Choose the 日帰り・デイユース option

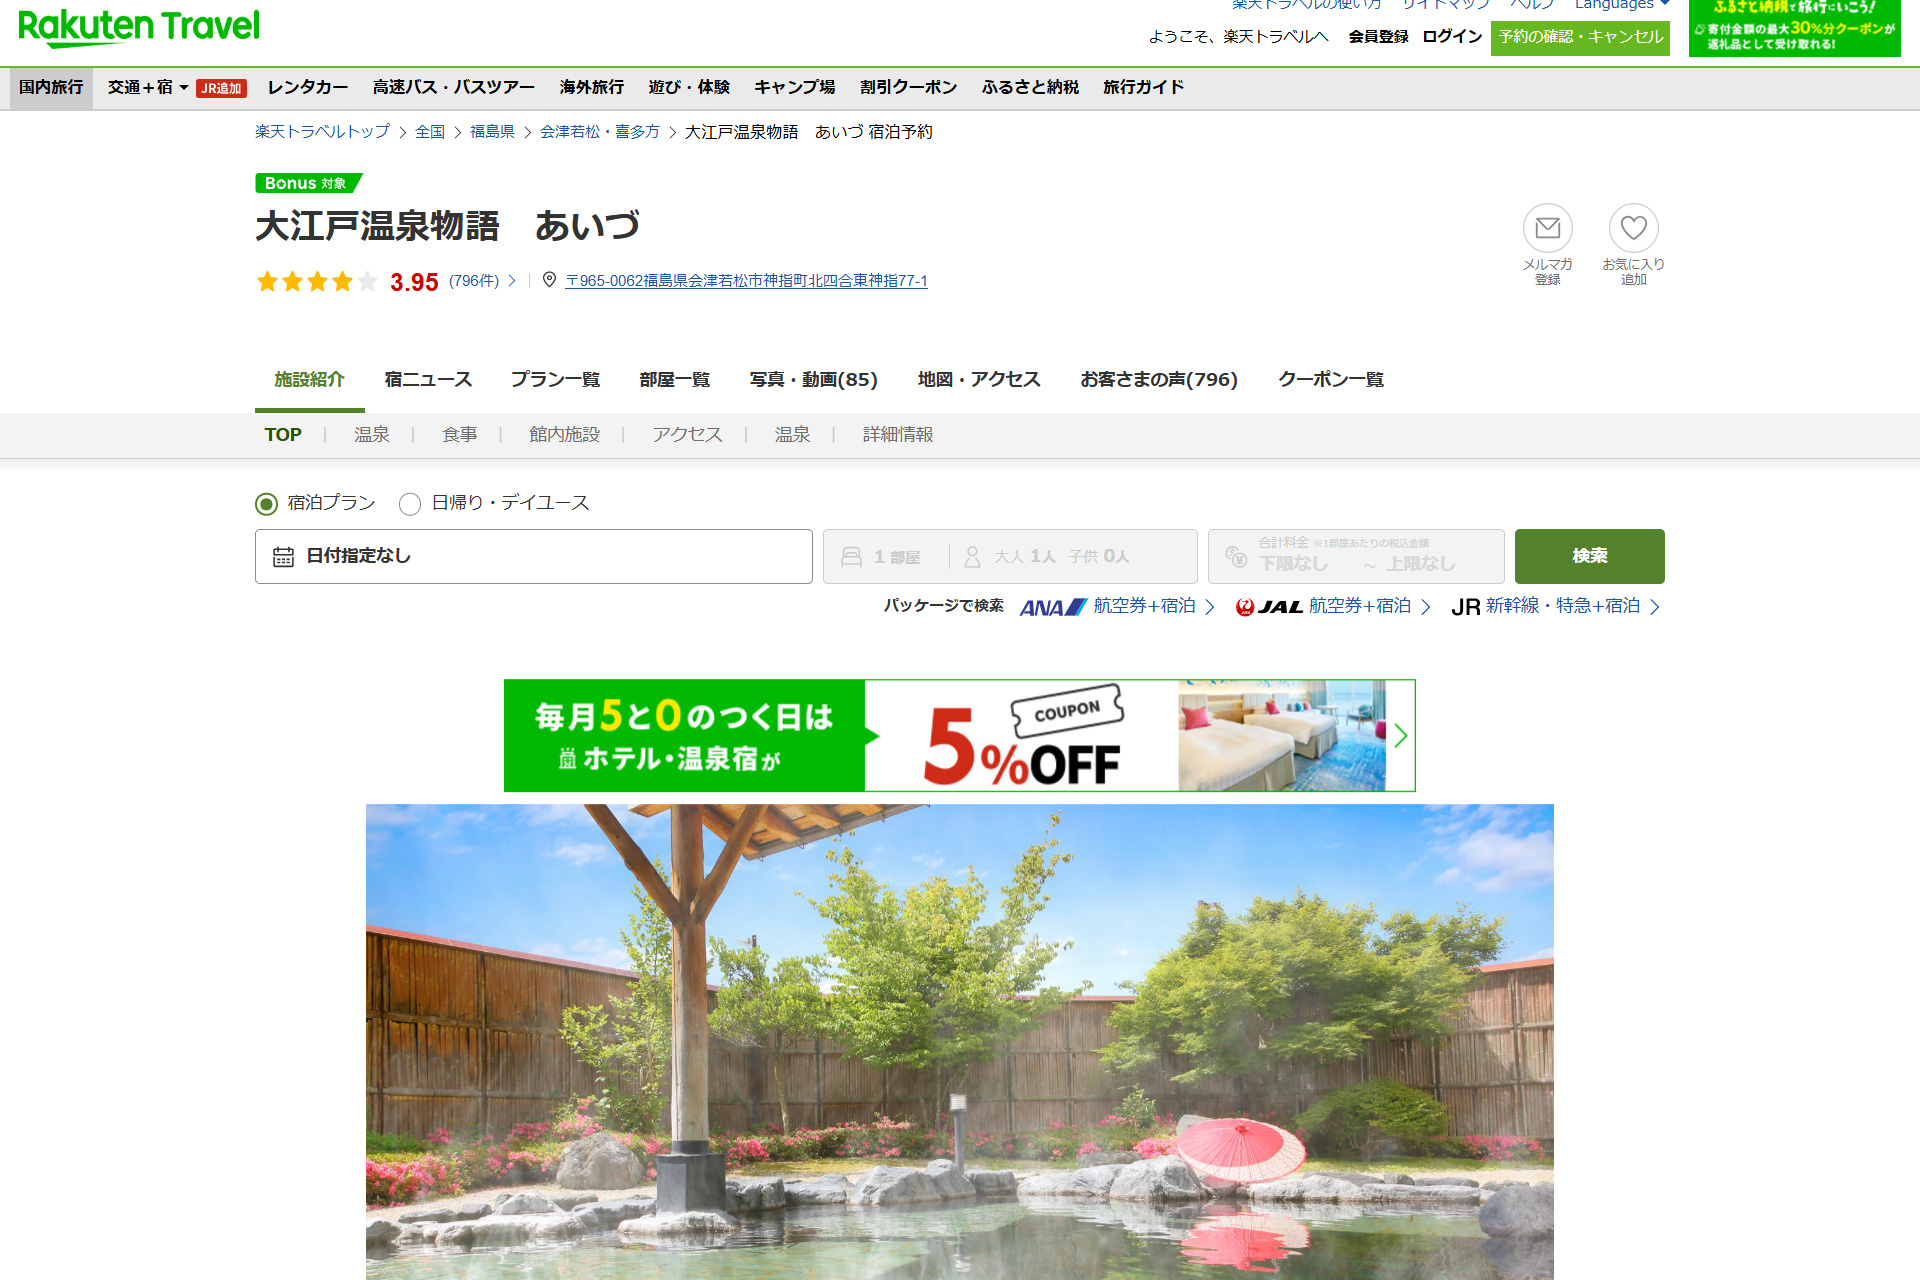[x=409, y=504]
